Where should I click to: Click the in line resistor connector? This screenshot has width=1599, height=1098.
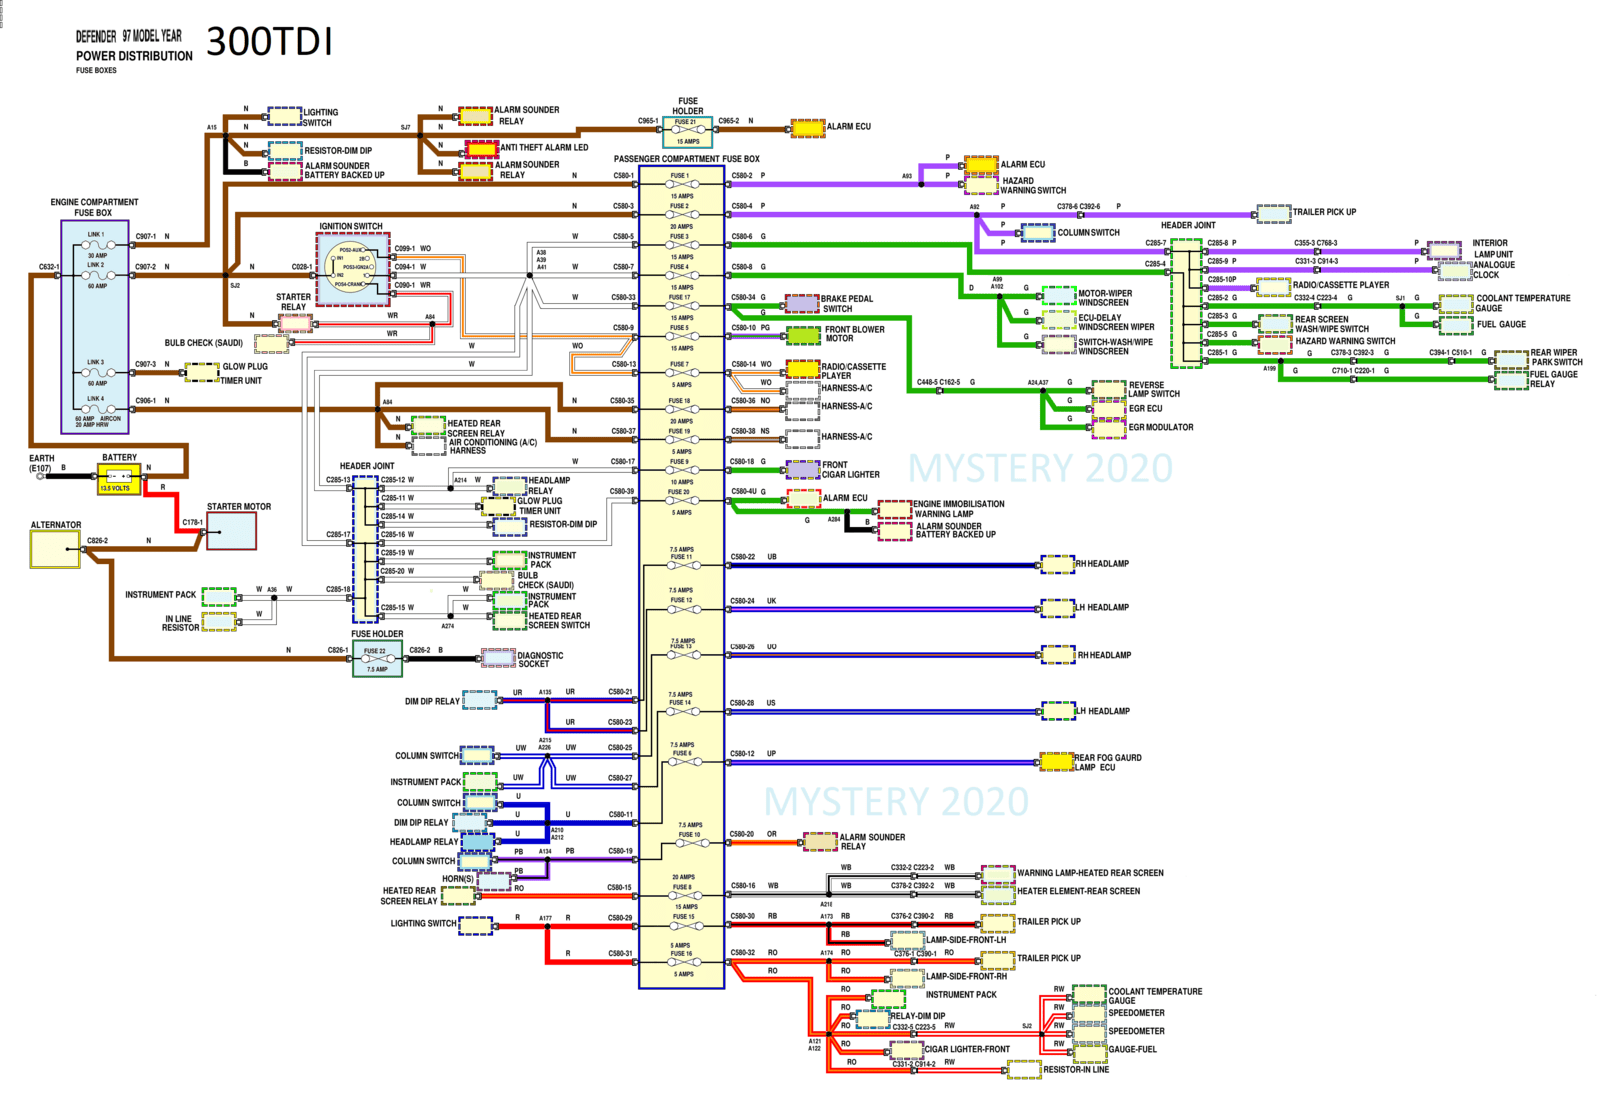(x=220, y=622)
